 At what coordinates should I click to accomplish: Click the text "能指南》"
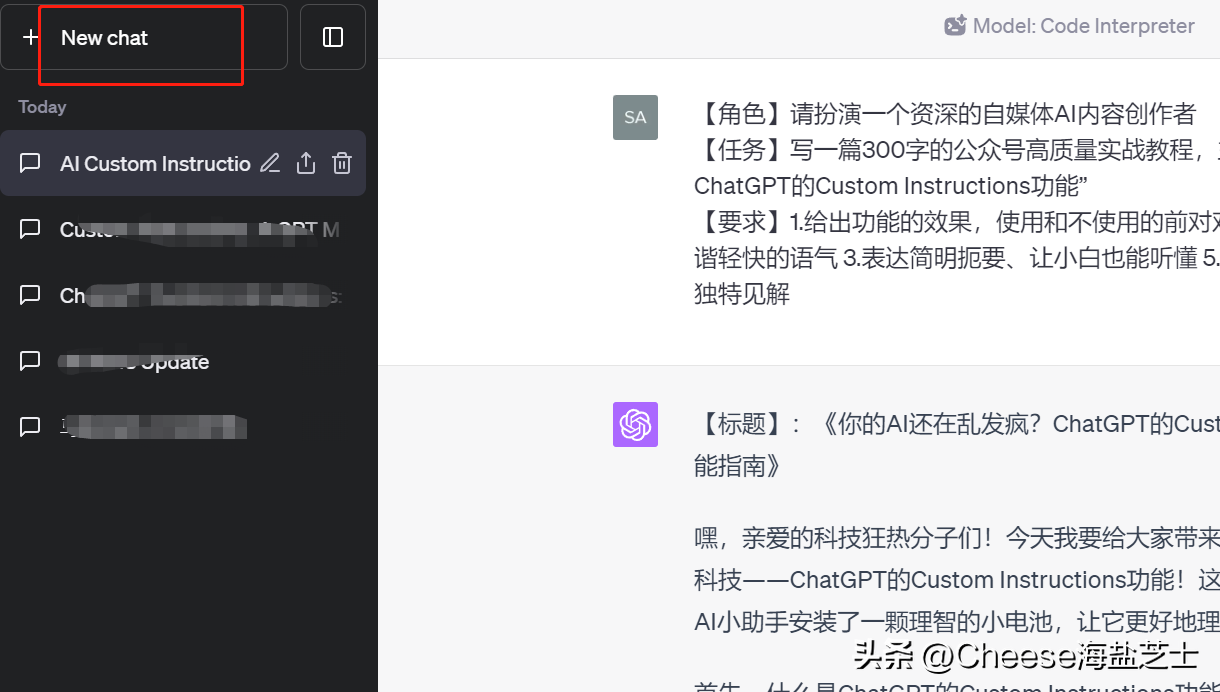738,465
